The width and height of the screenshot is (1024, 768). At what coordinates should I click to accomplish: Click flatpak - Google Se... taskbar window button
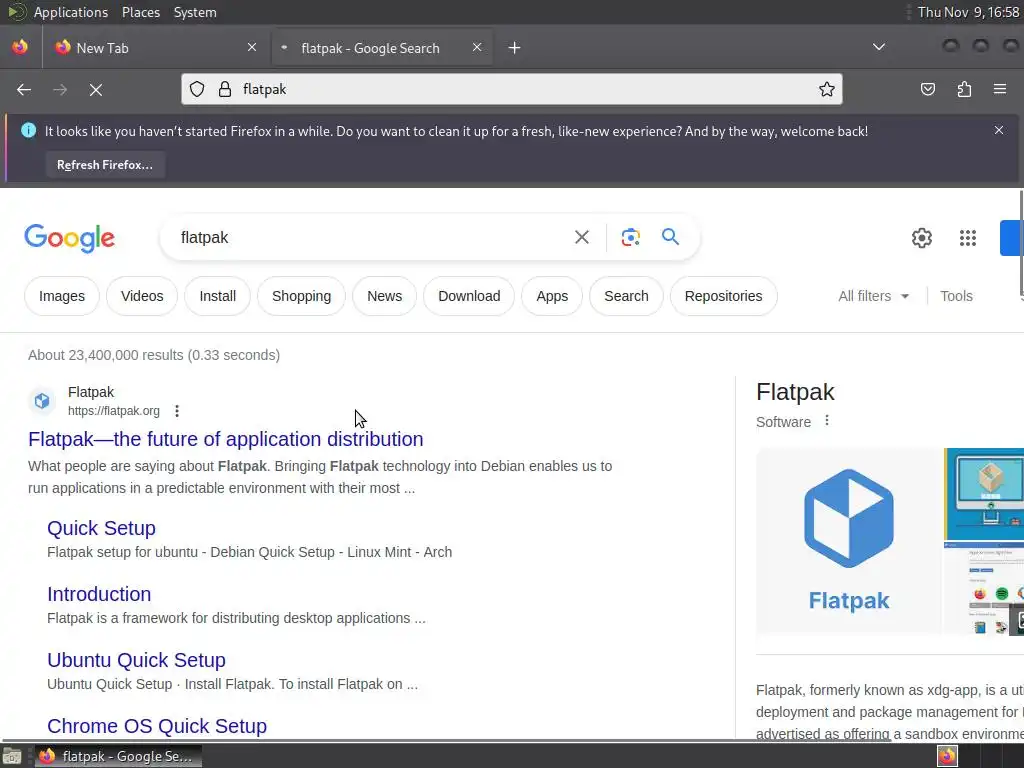pos(118,756)
